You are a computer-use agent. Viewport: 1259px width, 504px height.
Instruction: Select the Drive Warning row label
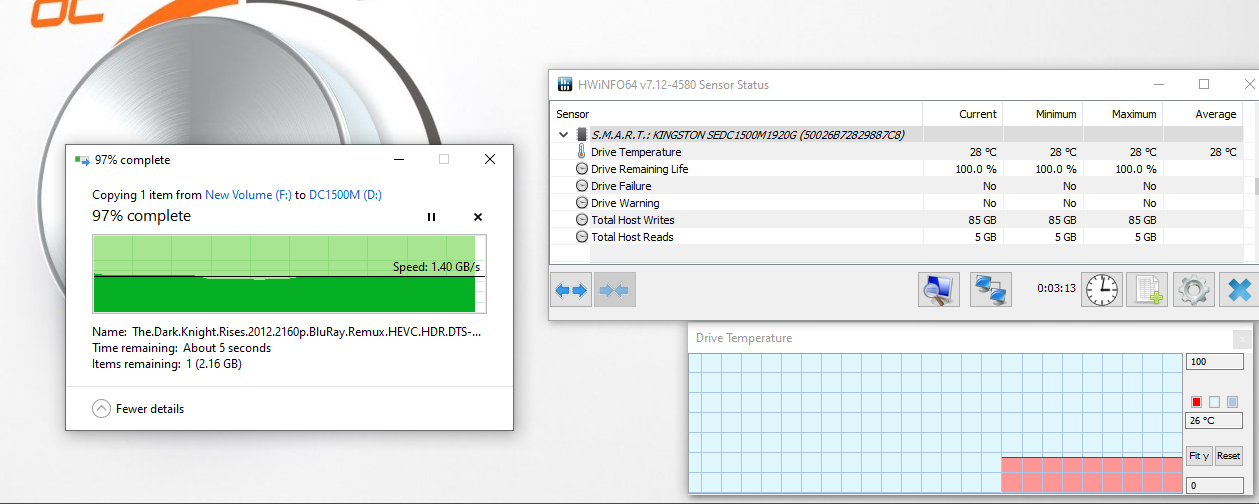[x=625, y=203]
